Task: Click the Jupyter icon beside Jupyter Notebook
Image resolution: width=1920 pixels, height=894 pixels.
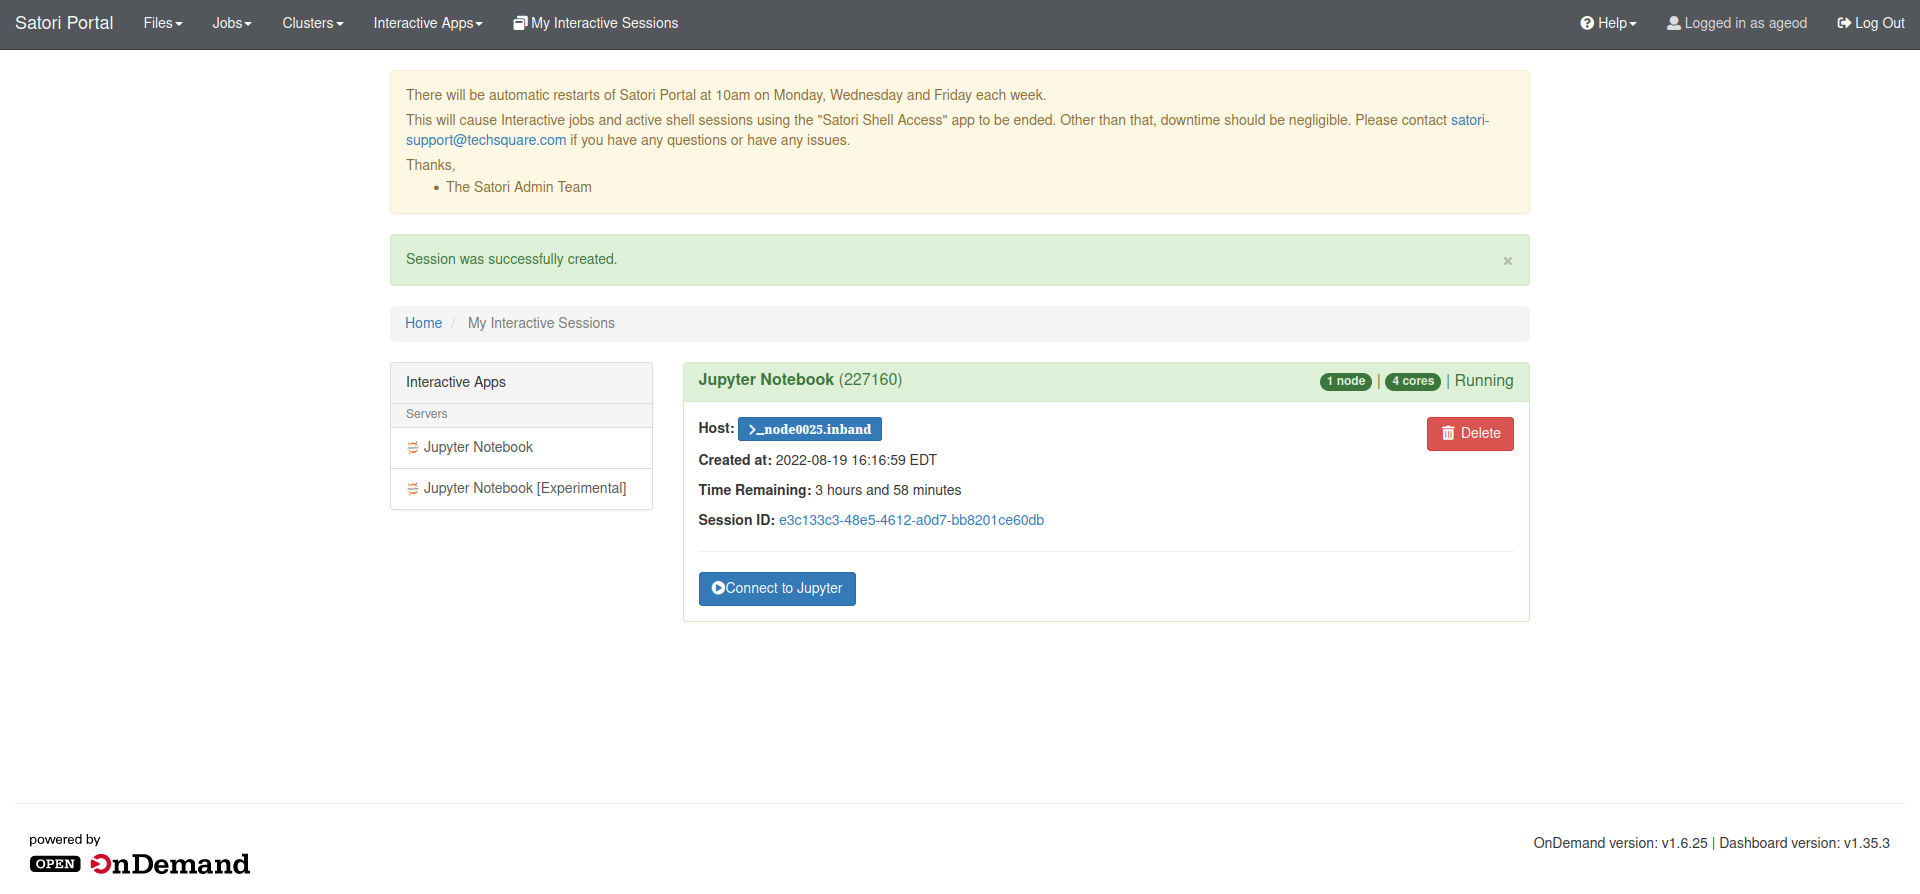Action: pos(412,448)
